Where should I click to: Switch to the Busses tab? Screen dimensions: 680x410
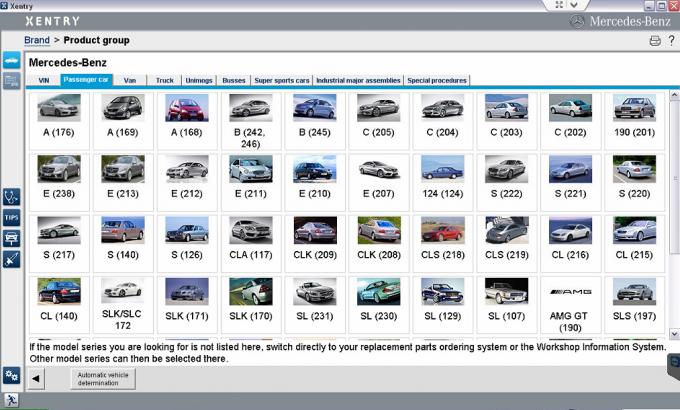(x=233, y=80)
